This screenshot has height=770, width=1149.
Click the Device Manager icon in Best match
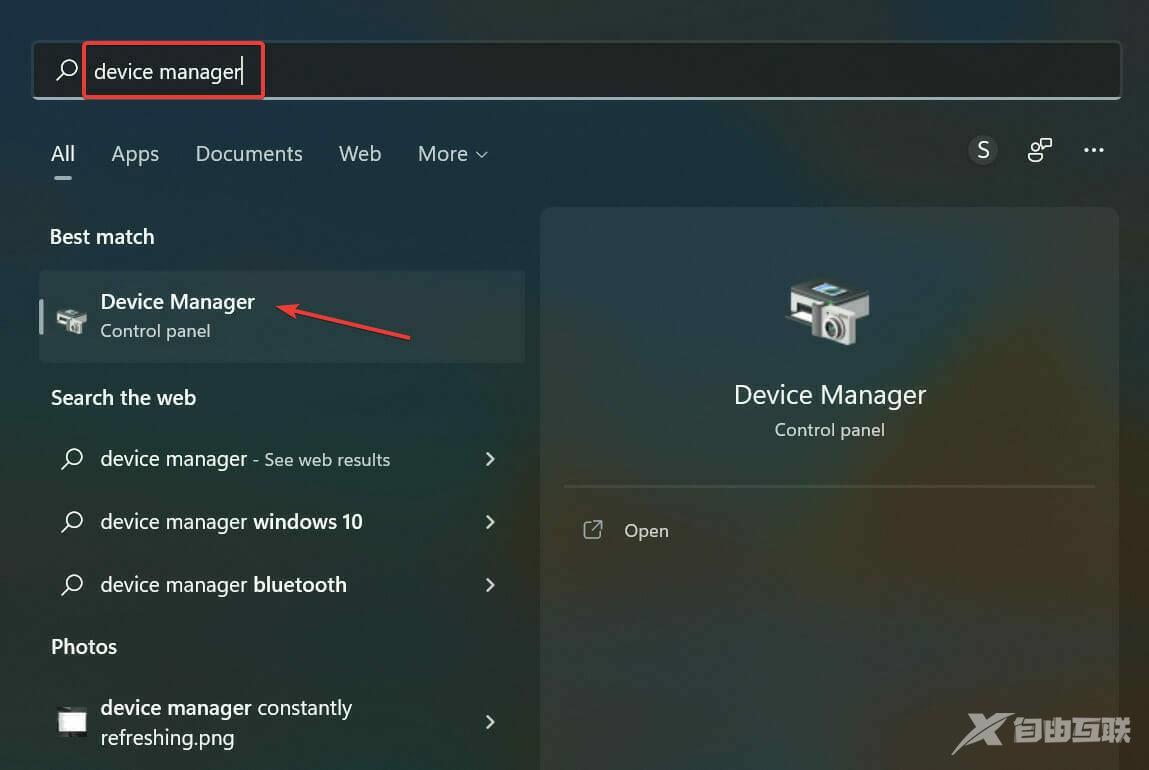point(71,319)
